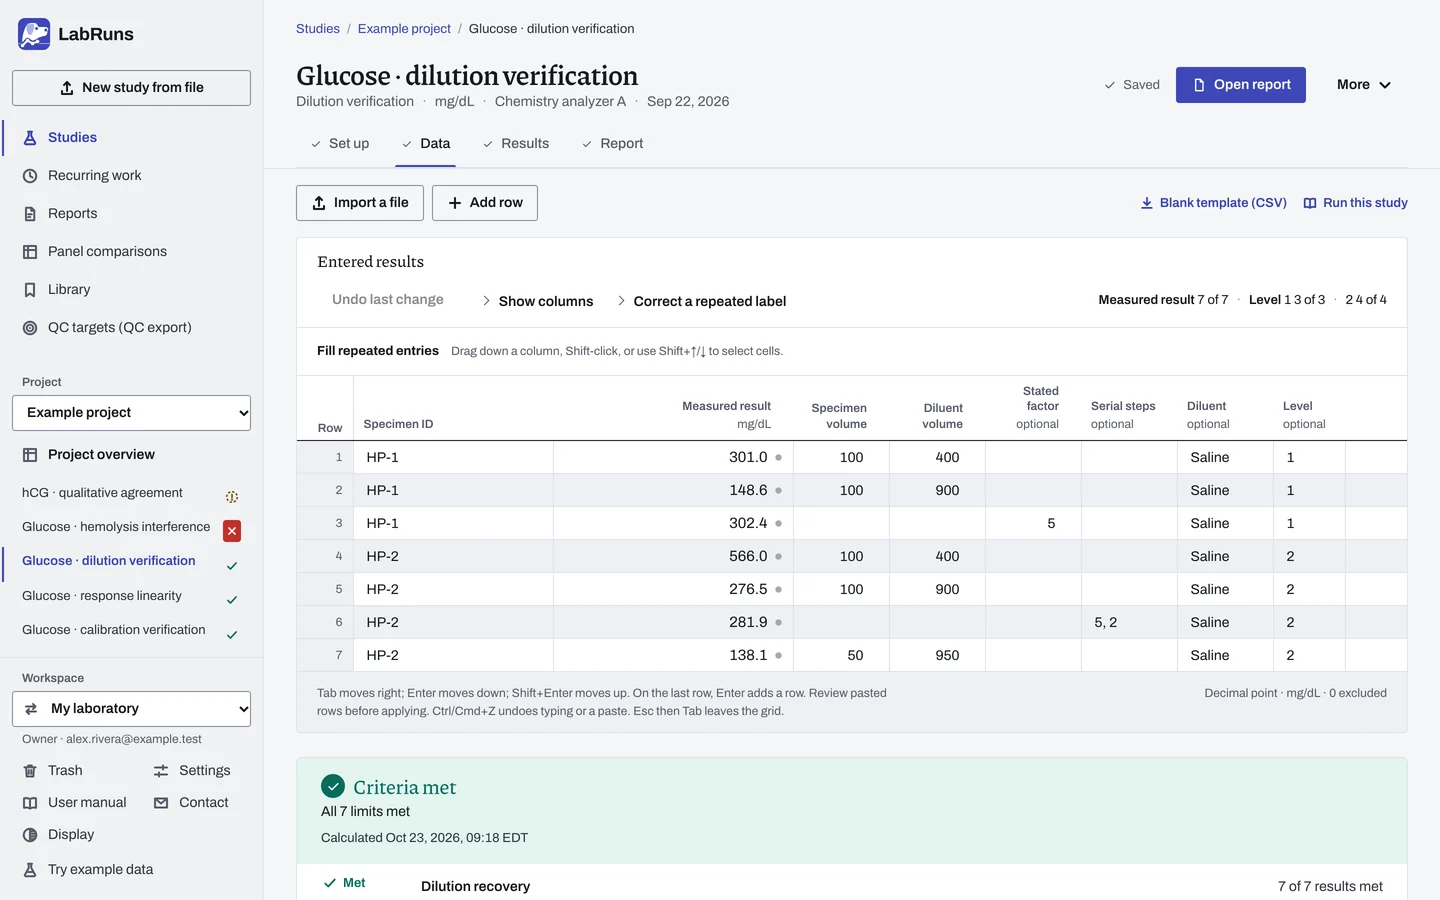Viewport: 1440px width, 900px height.
Task: Go to Studies breadcrumb link
Action: click(318, 29)
